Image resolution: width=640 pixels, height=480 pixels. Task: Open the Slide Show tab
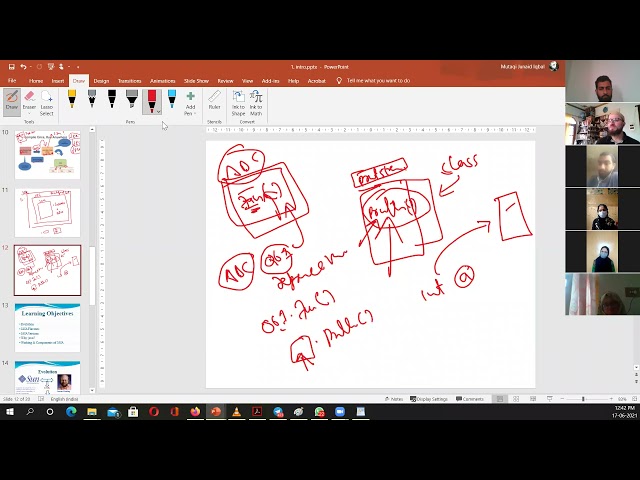(x=196, y=81)
